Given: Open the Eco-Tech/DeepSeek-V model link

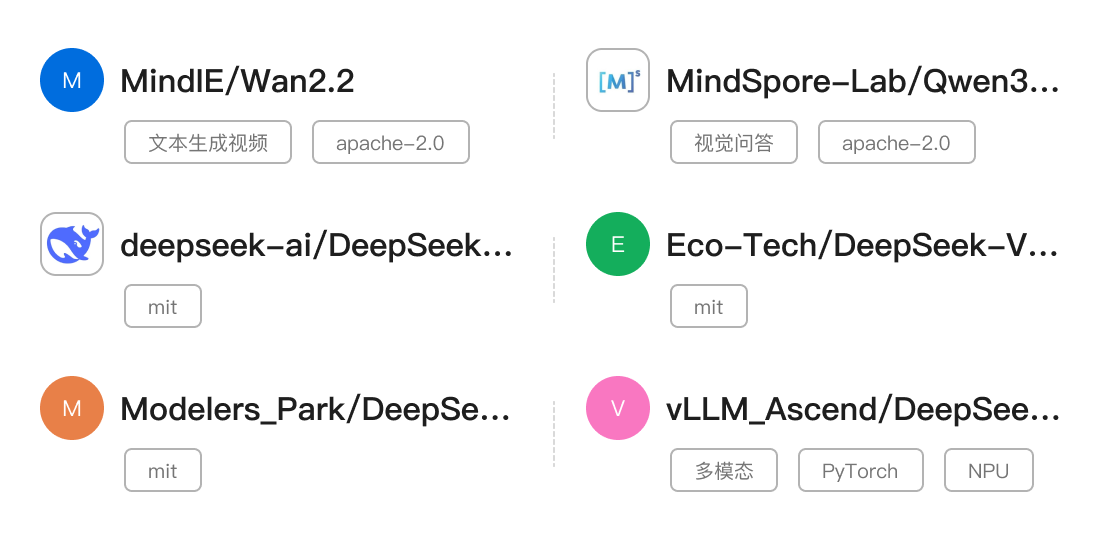Looking at the screenshot, I should [862, 245].
